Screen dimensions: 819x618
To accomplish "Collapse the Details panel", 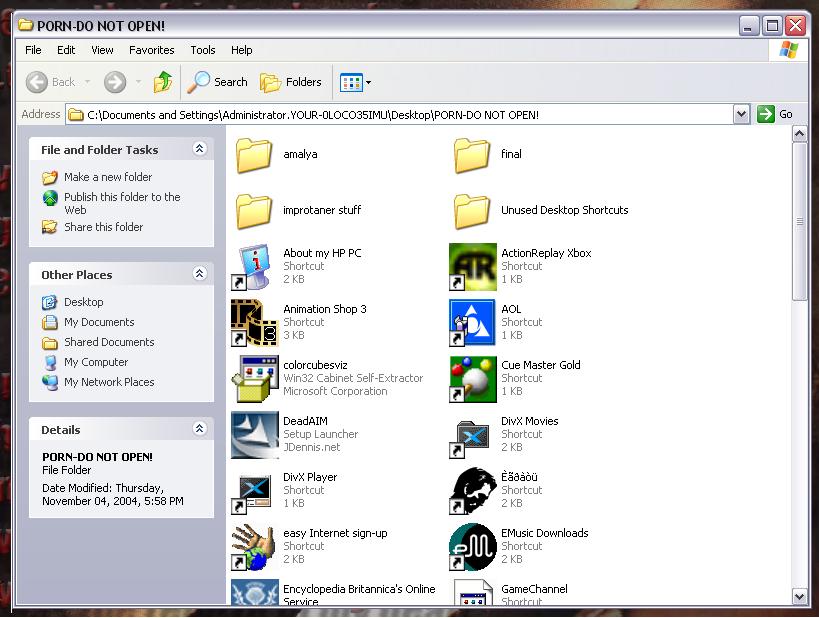I will pyautogui.click(x=199, y=429).
